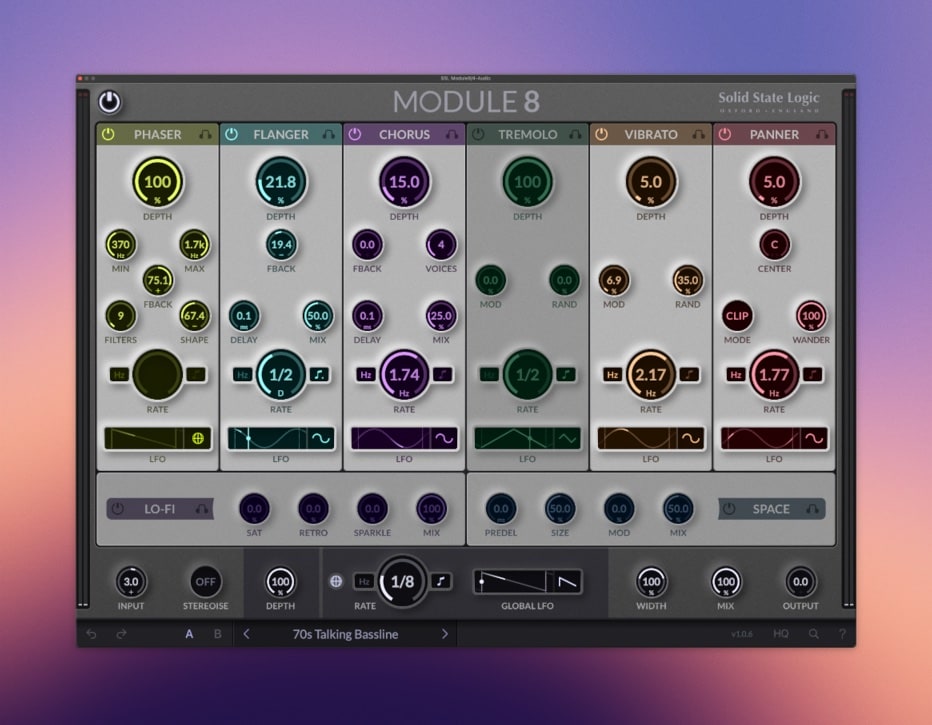Go to next preset with right chevron

[x=445, y=634]
